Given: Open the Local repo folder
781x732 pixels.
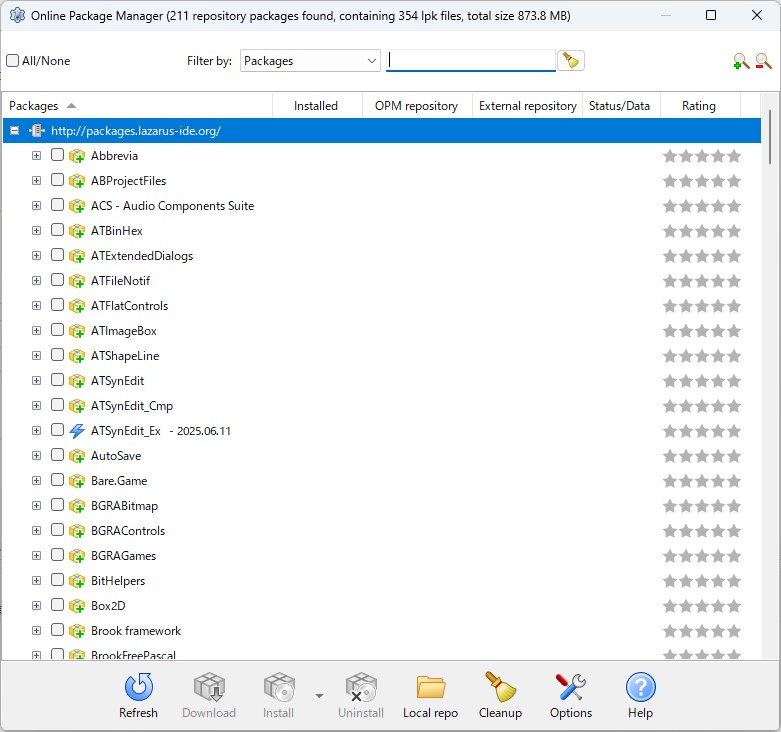Looking at the screenshot, I should (x=430, y=695).
